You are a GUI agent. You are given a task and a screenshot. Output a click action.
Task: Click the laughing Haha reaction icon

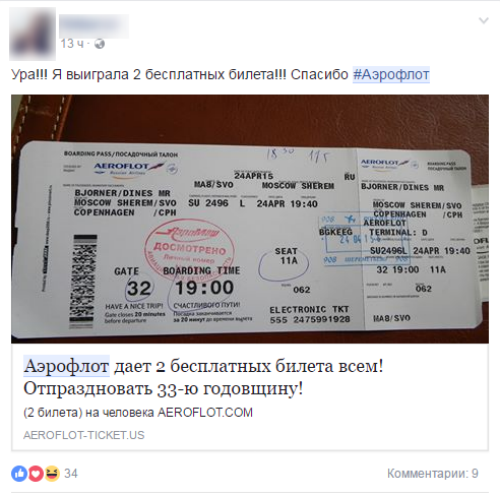(52, 473)
